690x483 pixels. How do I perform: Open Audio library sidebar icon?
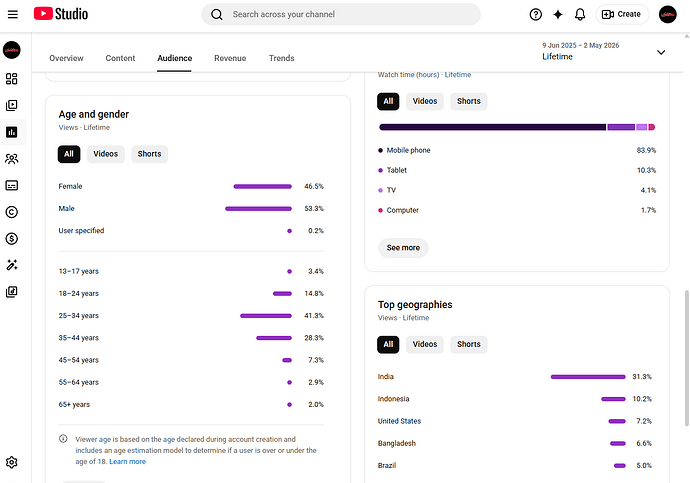pyautogui.click(x=12, y=292)
